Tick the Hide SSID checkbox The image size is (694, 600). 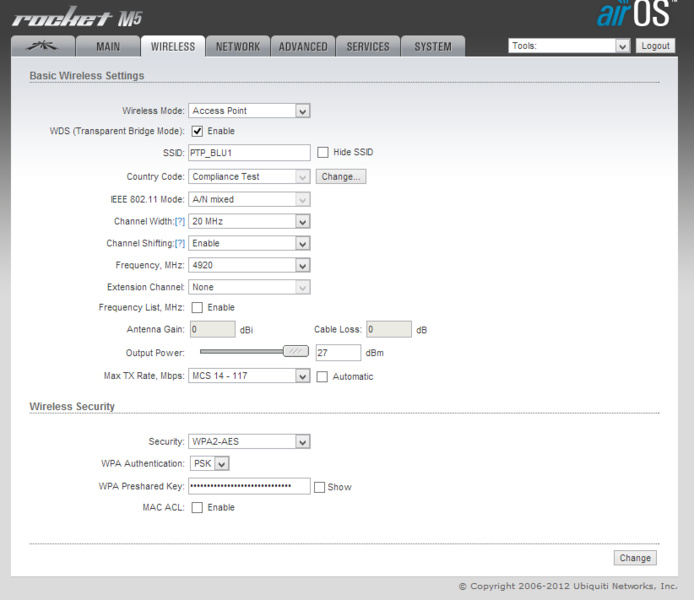click(323, 152)
